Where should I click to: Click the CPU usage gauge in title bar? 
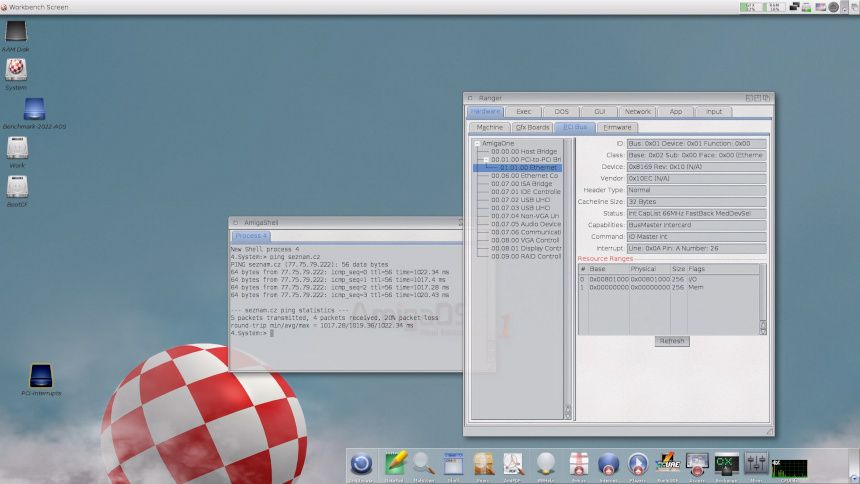pos(749,7)
